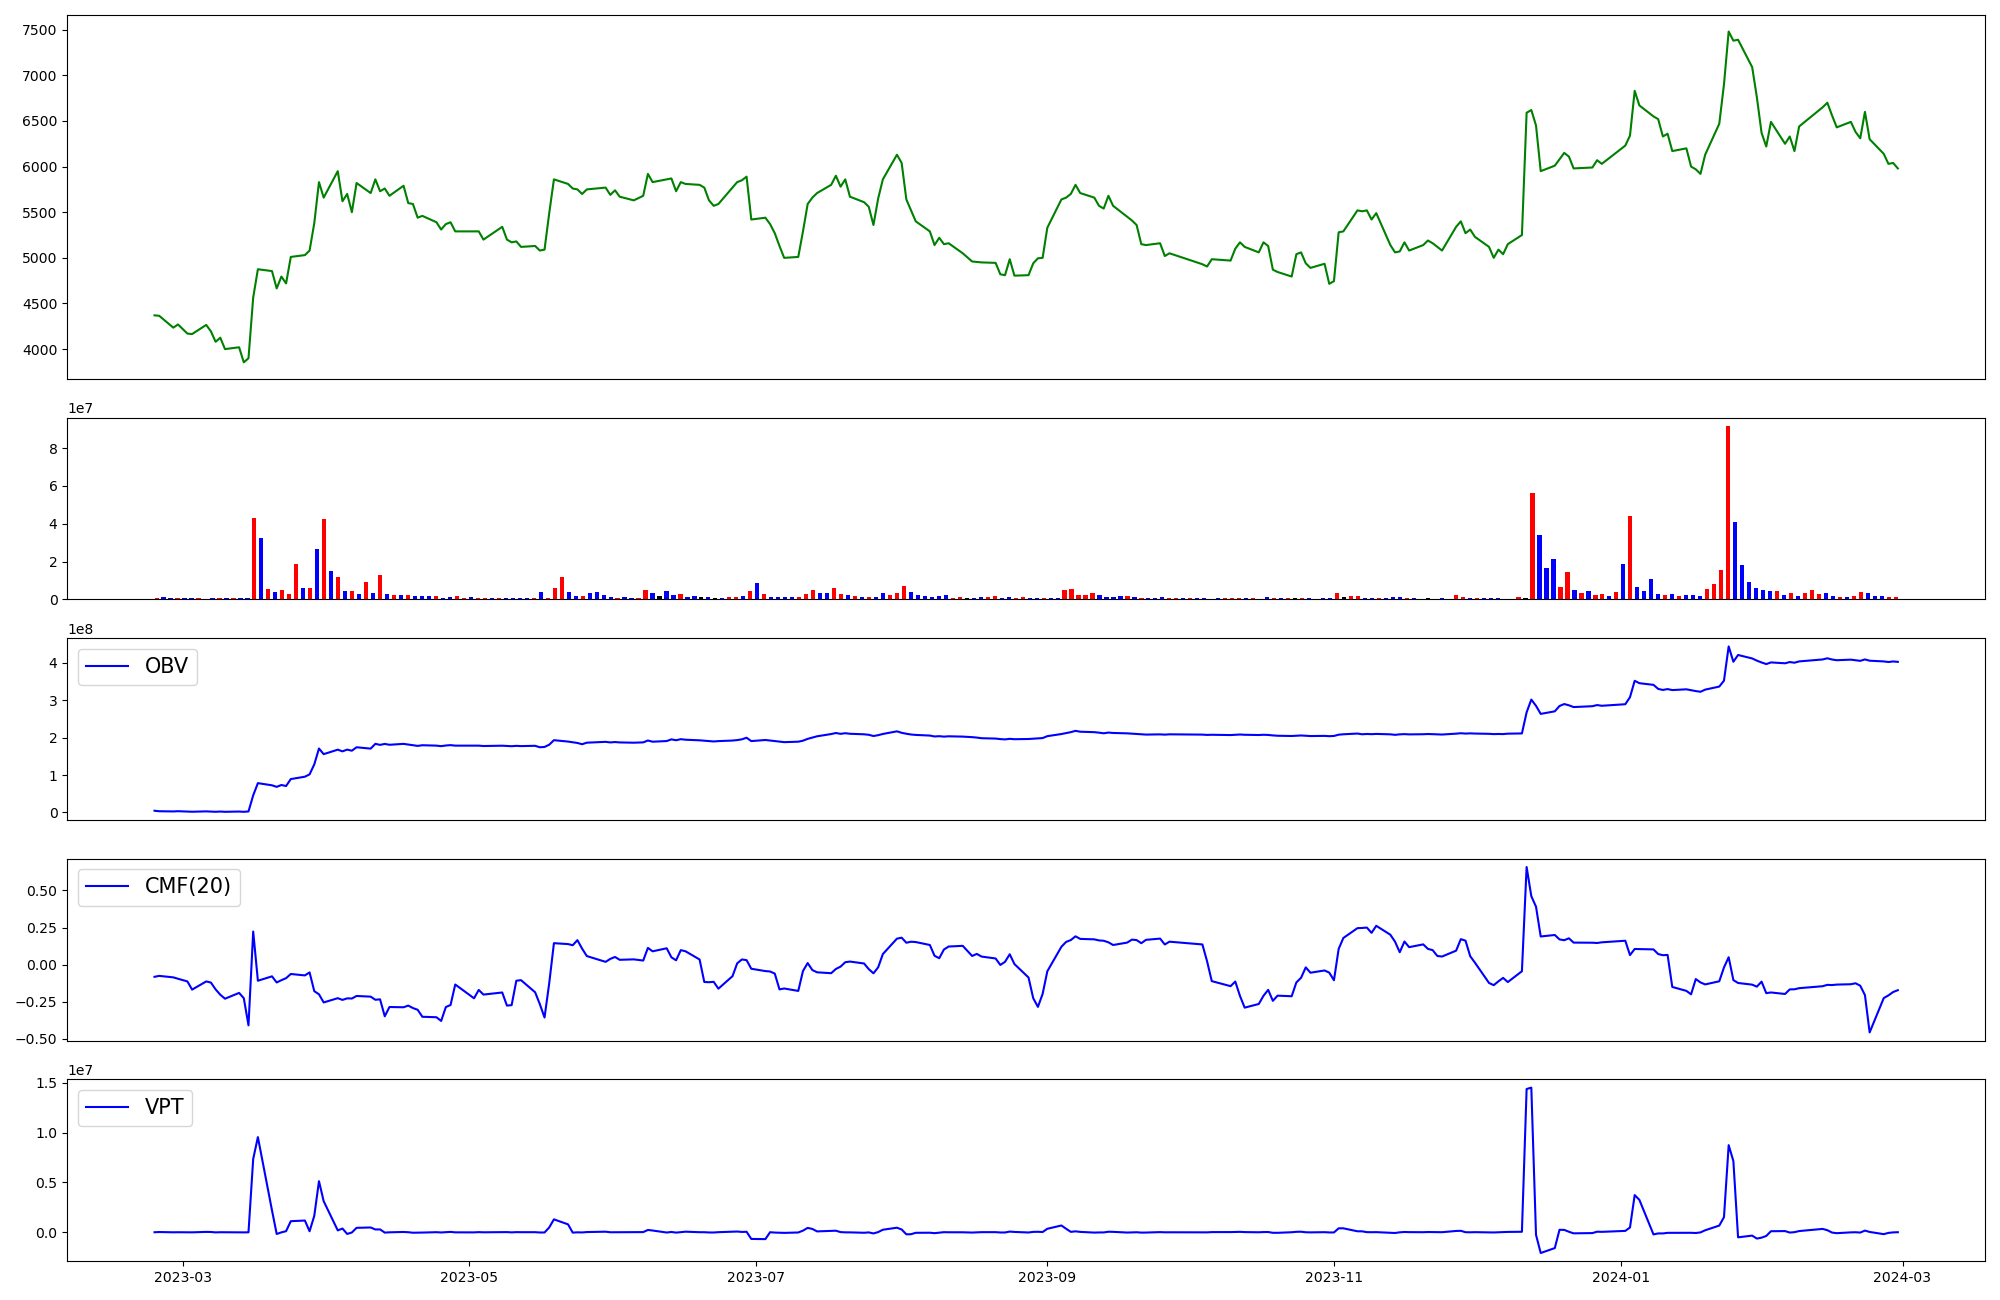2000x1300 pixels.
Task: Click the 2023-07 x-axis date label
Action: 756,1277
